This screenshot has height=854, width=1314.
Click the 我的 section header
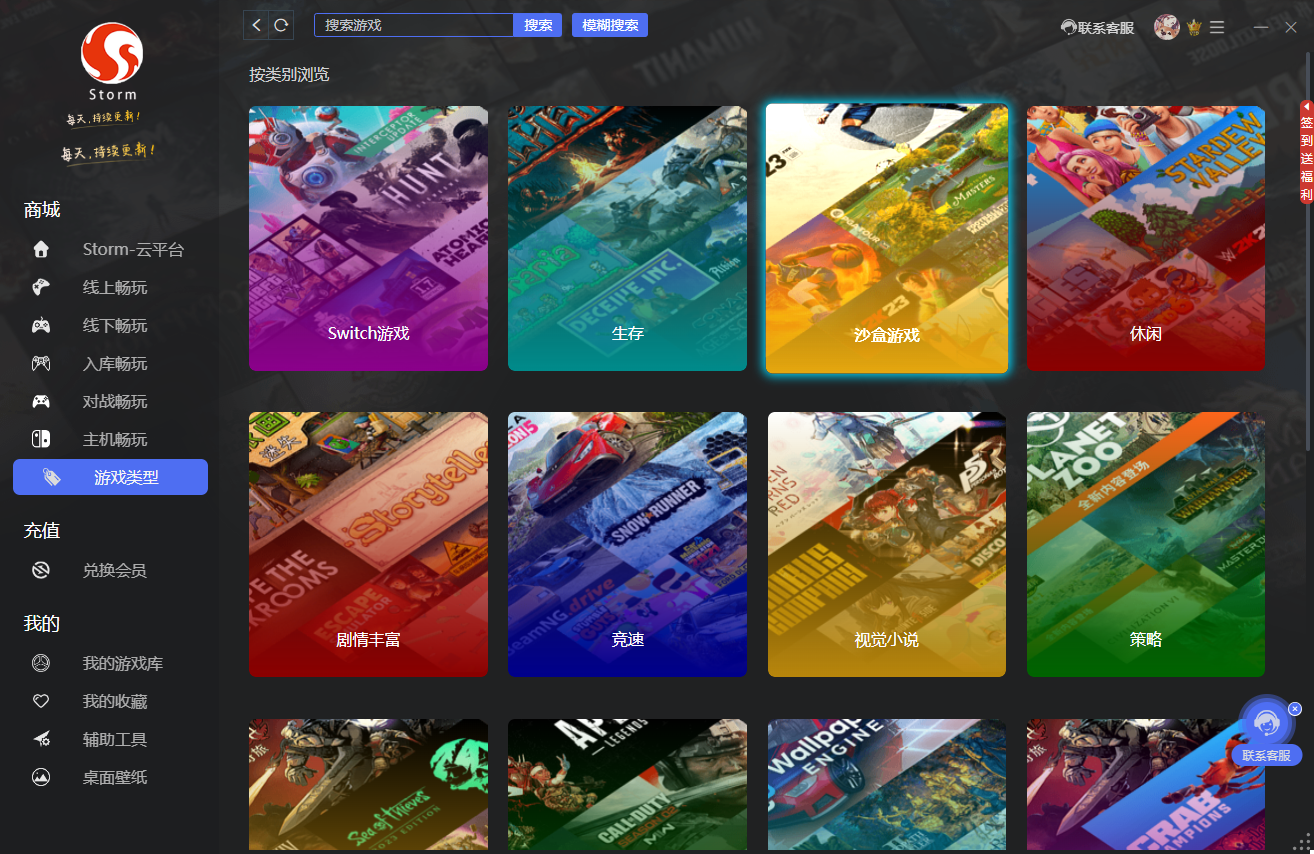(x=42, y=624)
